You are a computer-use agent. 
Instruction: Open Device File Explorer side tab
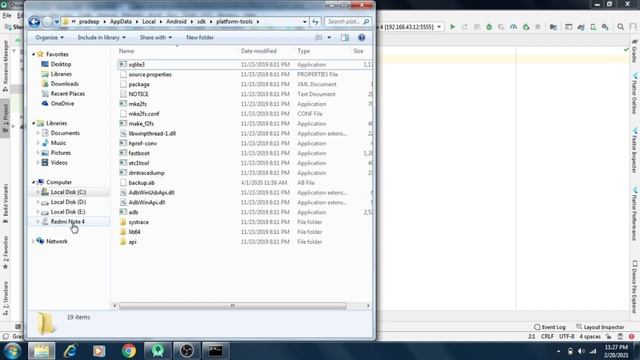click(635, 287)
